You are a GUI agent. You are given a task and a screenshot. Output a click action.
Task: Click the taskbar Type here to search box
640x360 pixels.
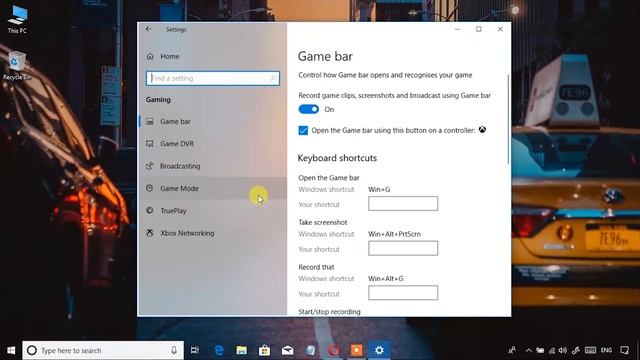coord(103,350)
